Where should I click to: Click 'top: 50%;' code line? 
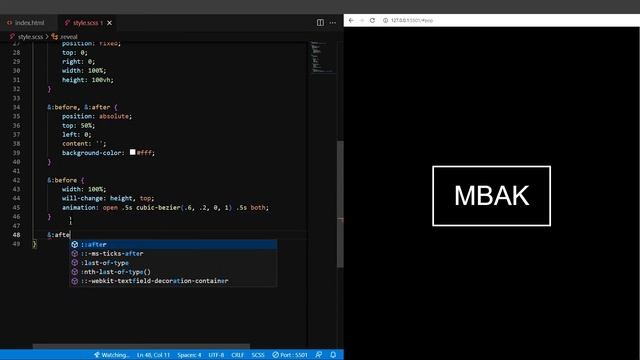[78, 126]
